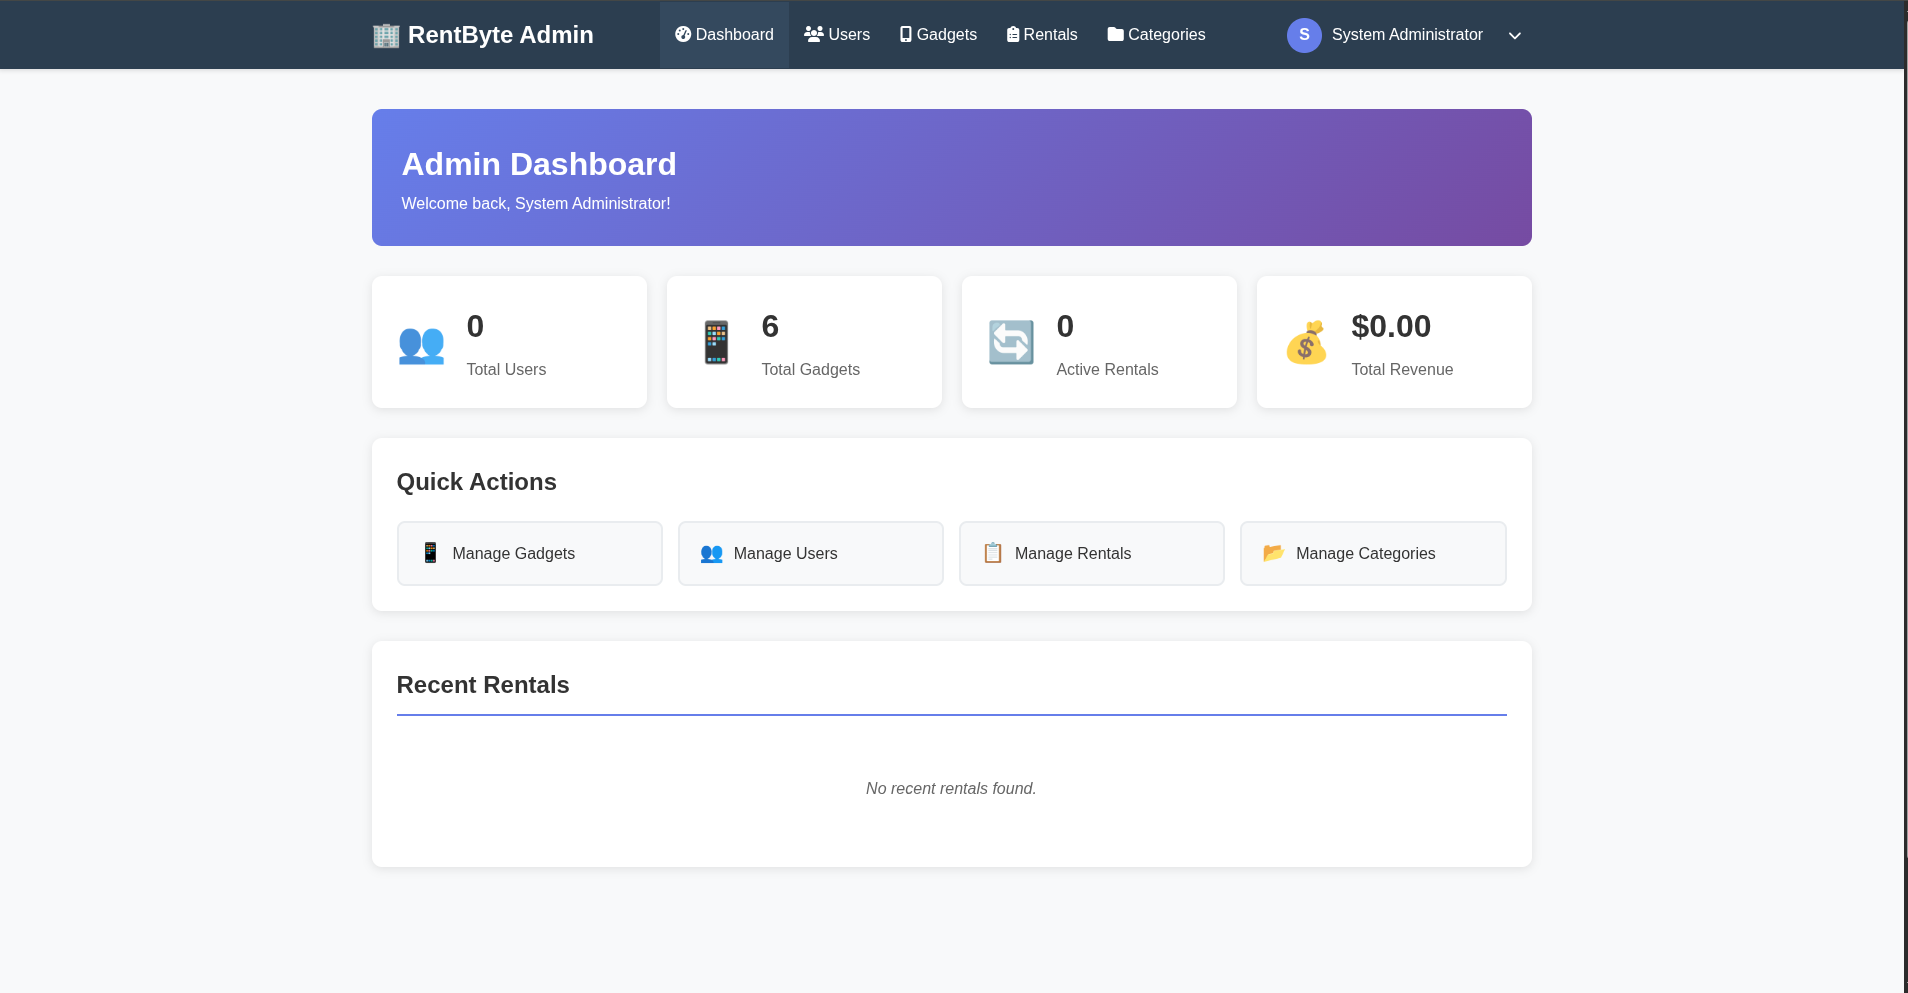Click the Manage Gadgets quick action
The height and width of the screenshot is (993, 1908).
[x=529, y=553]
